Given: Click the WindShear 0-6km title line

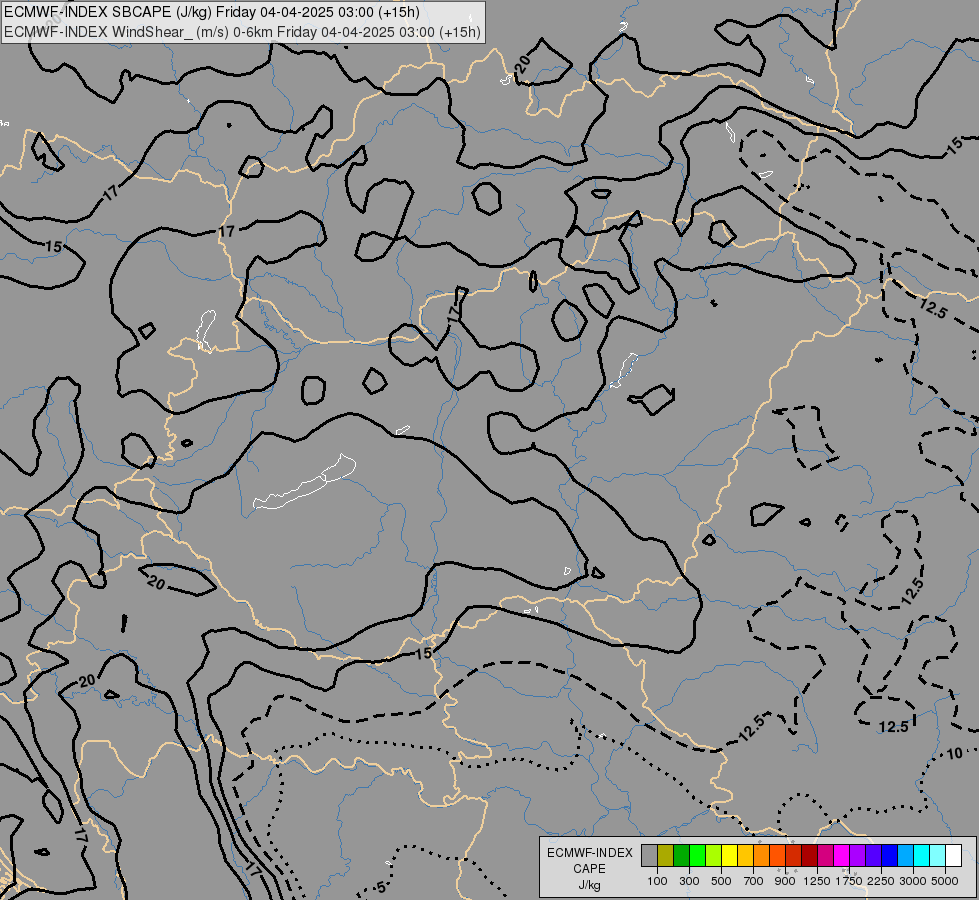Looking at the screenshot, I should click(x=242, y=32).
